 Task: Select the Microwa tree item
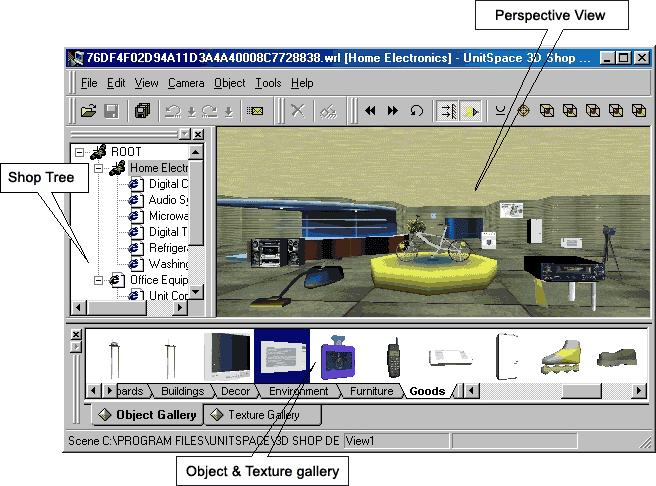168,216
